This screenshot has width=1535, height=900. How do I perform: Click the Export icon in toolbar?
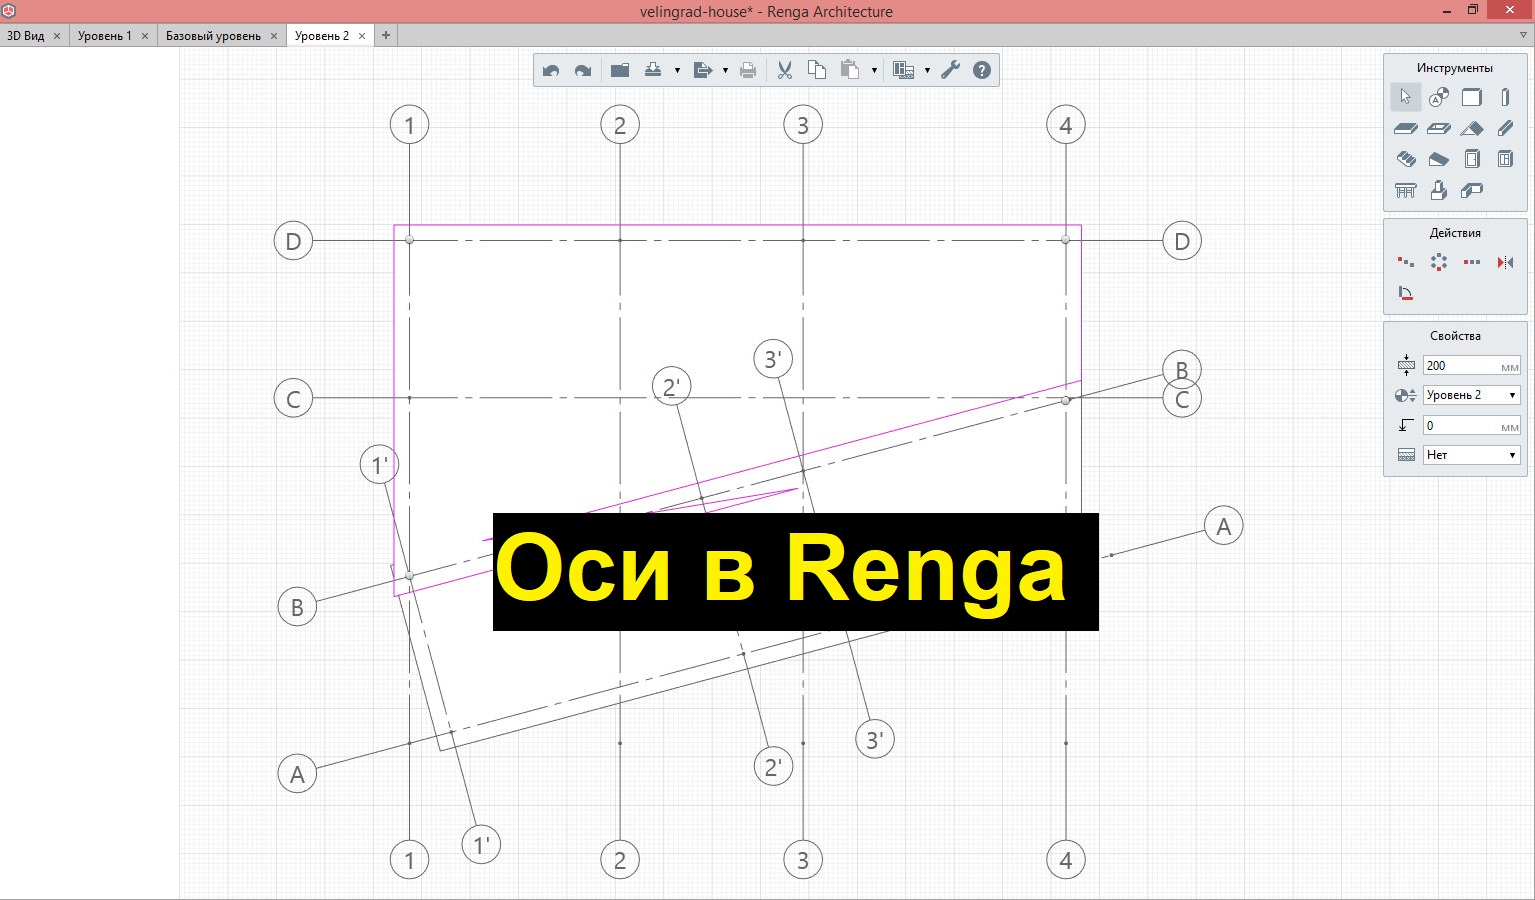click(x=702, y=70)
